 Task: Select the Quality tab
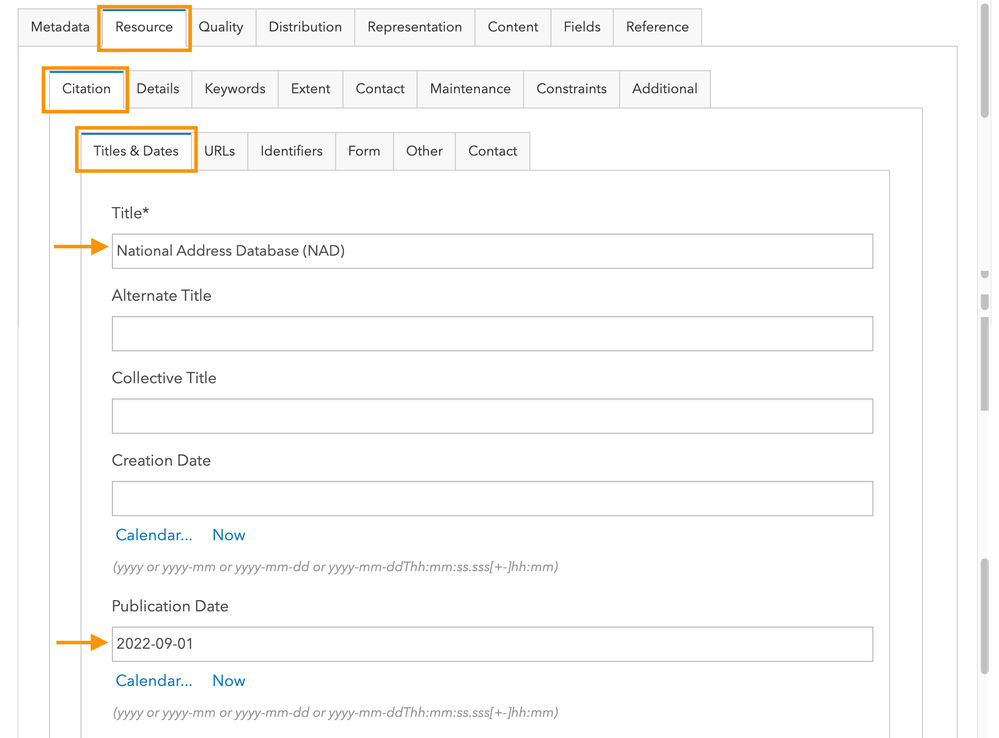click(x=221, y=27)
